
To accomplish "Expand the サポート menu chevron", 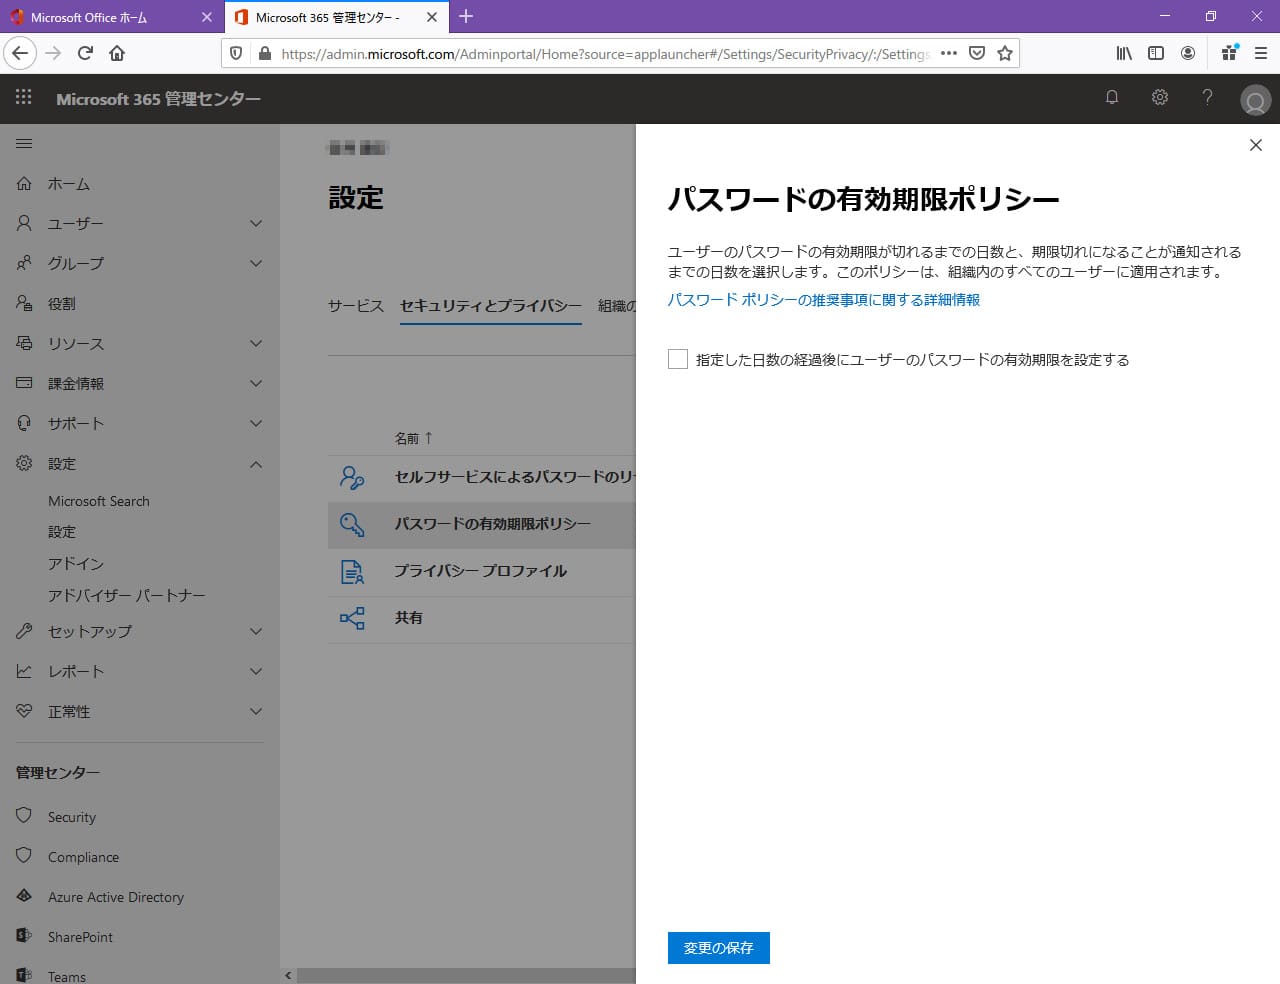I will [256, 423].
